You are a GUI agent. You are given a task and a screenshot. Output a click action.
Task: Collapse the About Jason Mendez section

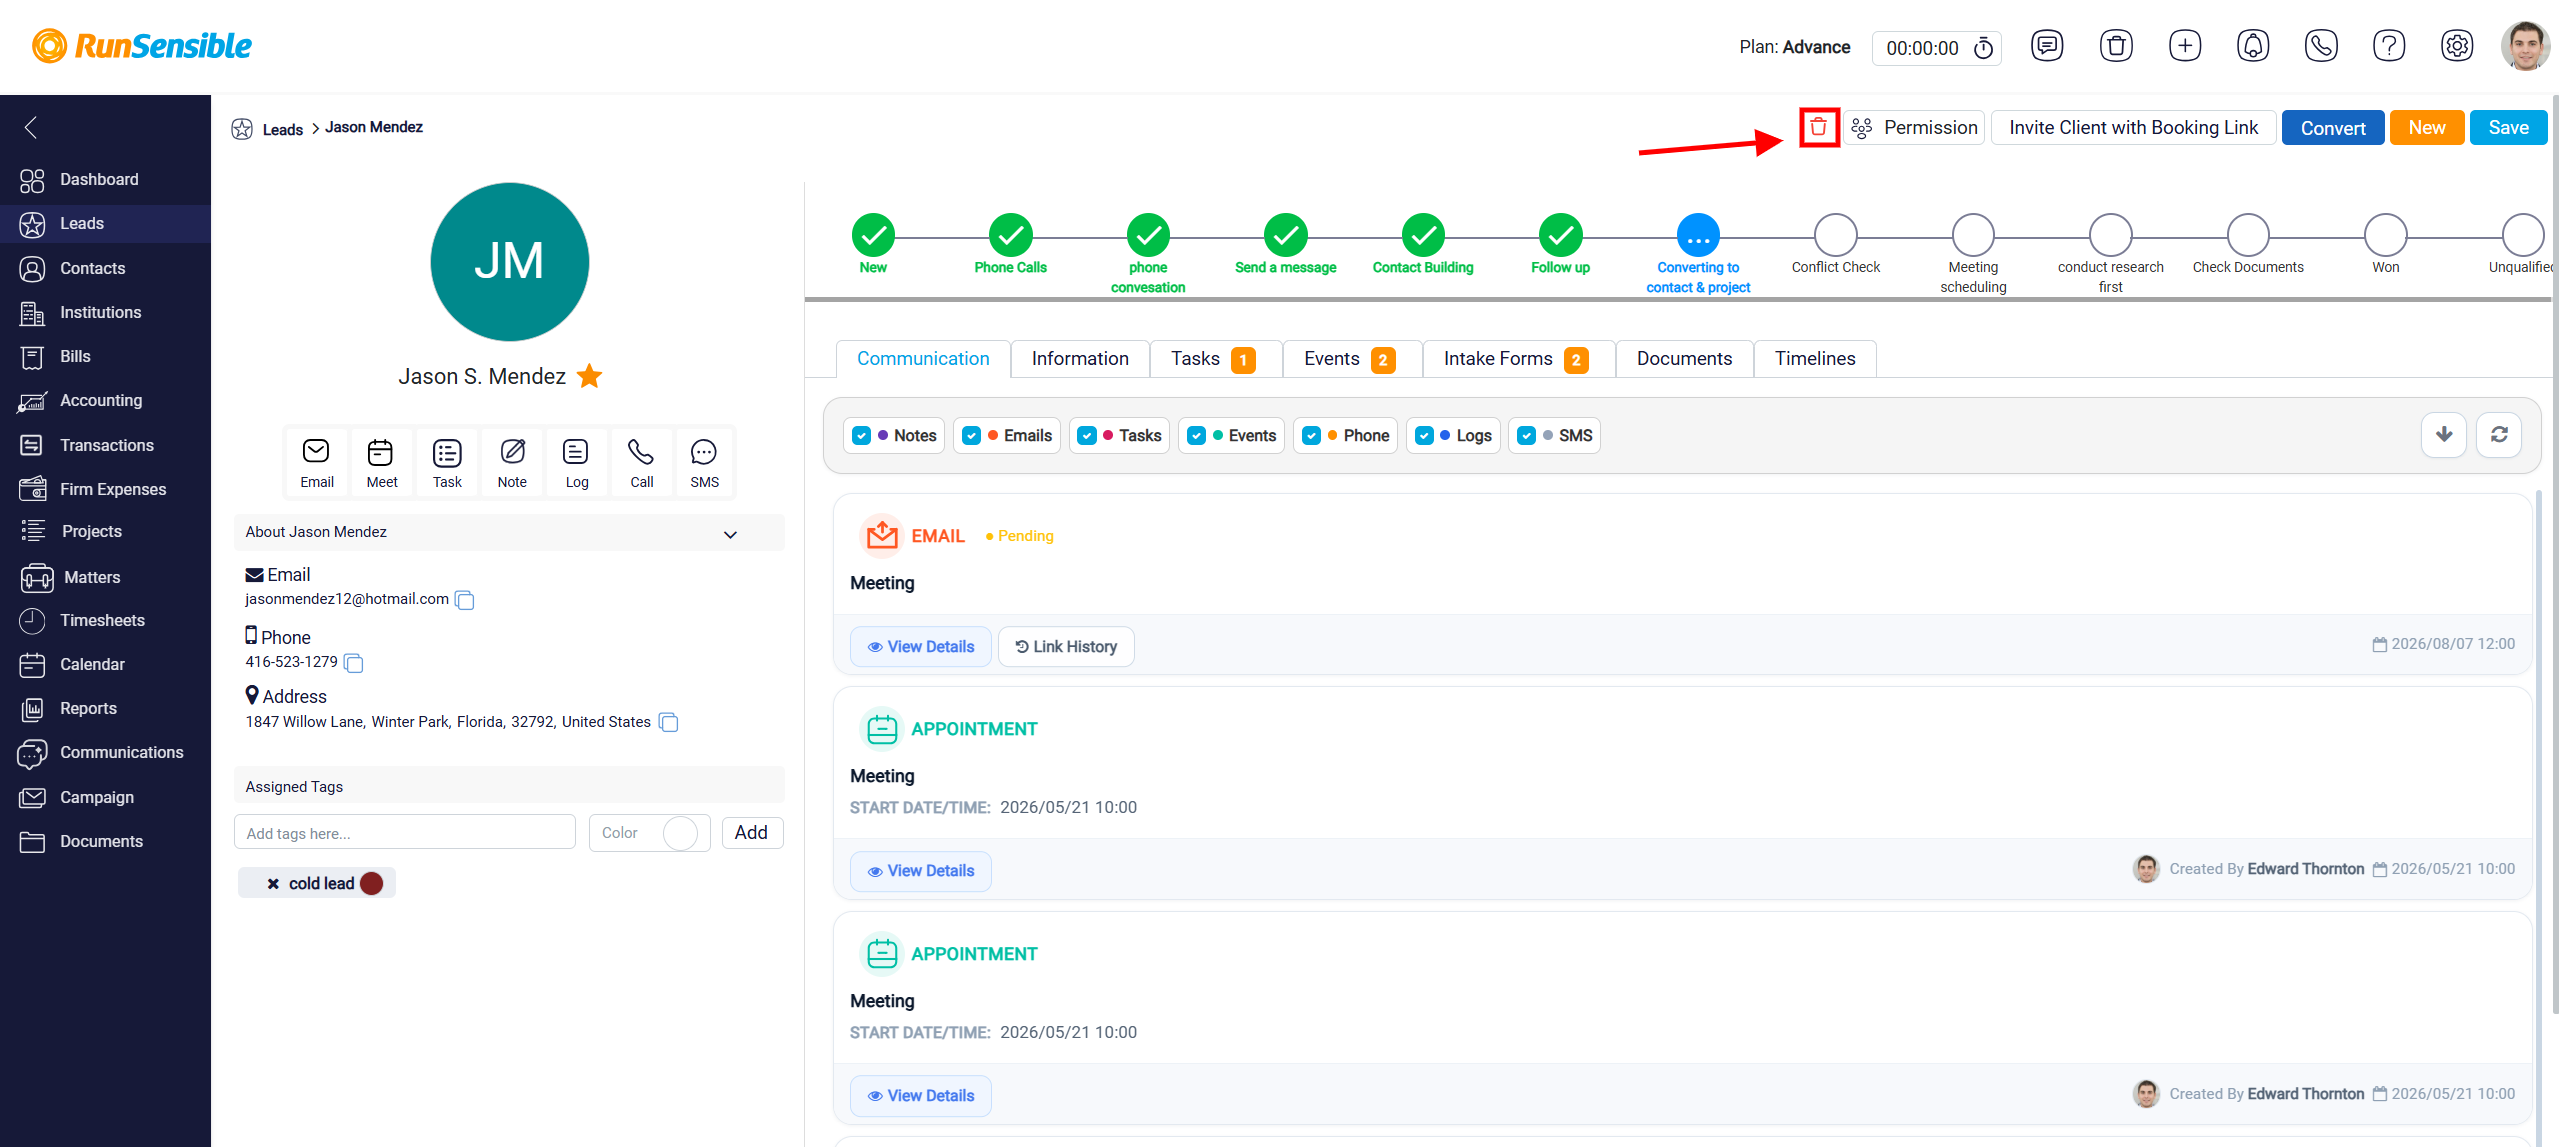(x=730, y=534)
